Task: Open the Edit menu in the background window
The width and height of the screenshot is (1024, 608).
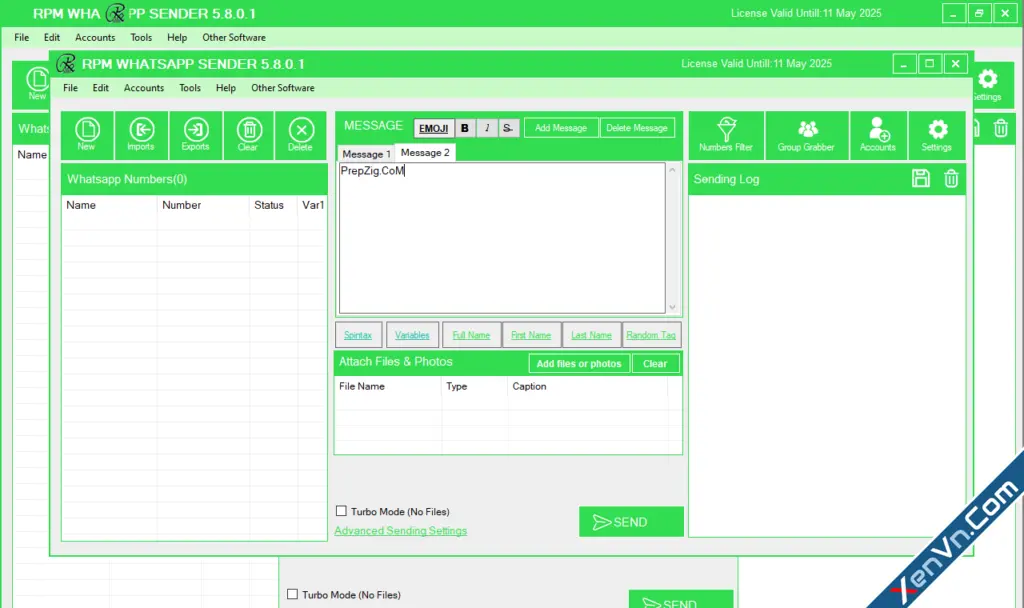Action: tap(52, 37)
